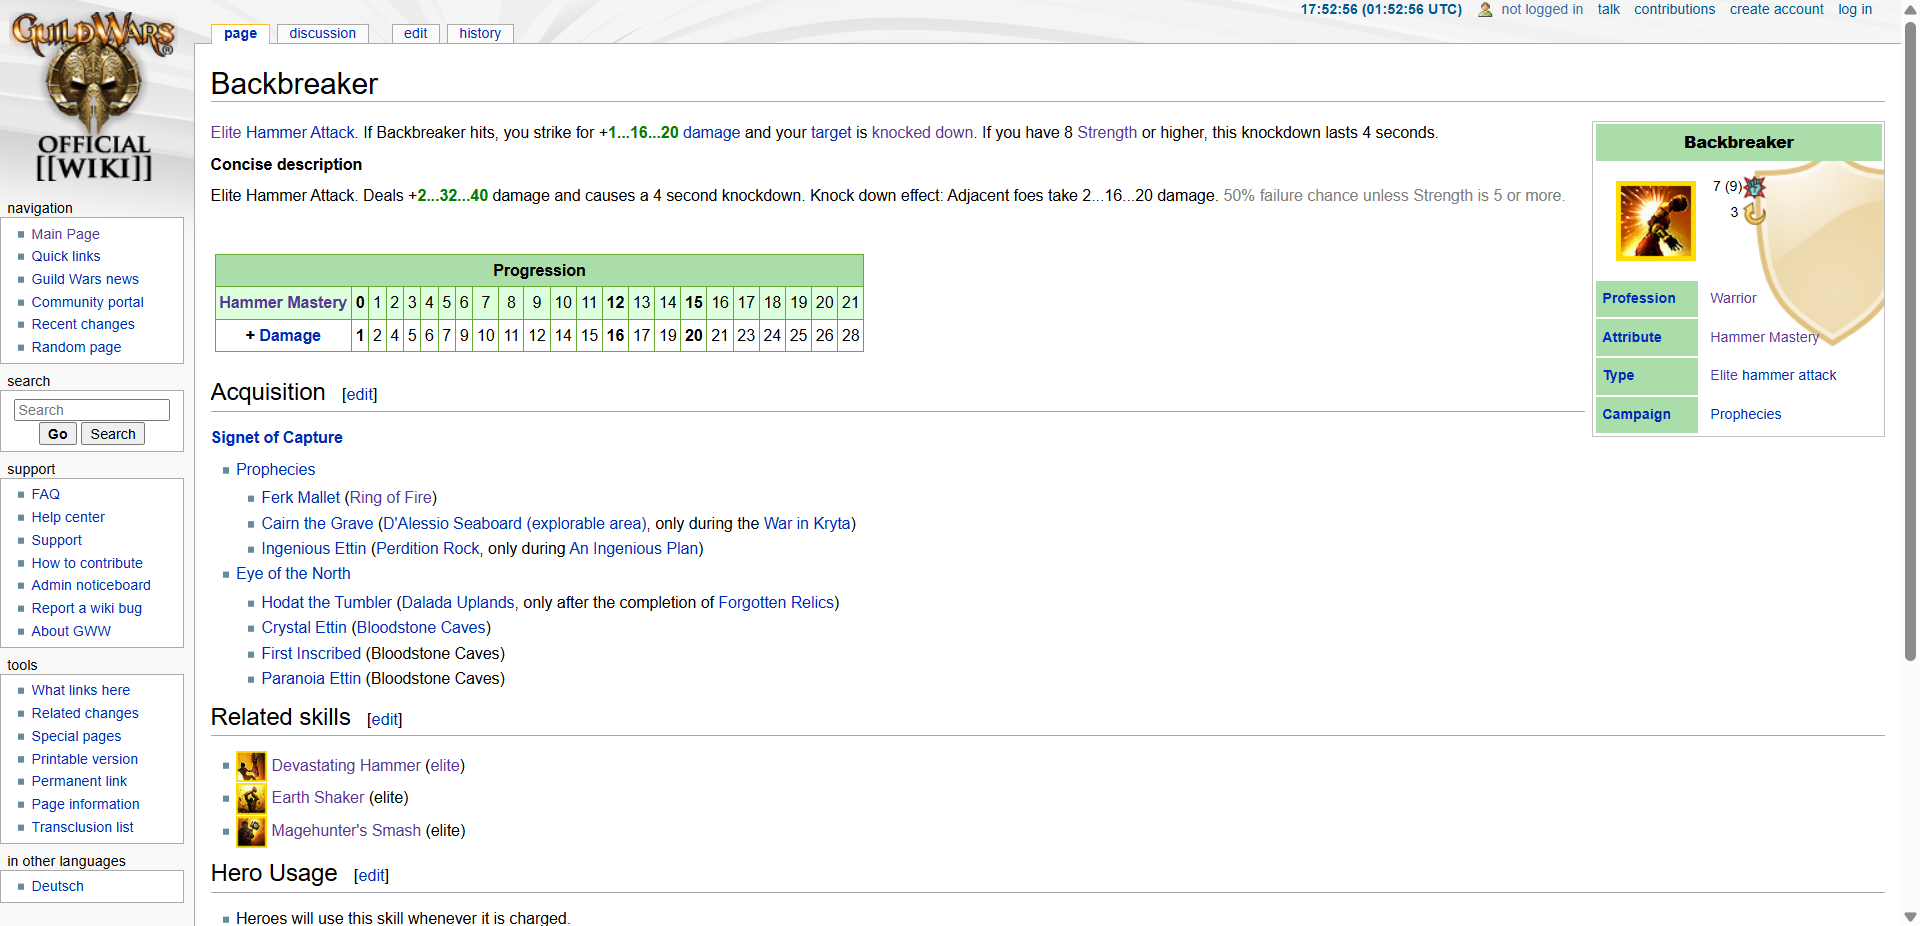Open the Magehunter's Smash skill icon
Viewport: 1920px width, 926px height.
251,831
